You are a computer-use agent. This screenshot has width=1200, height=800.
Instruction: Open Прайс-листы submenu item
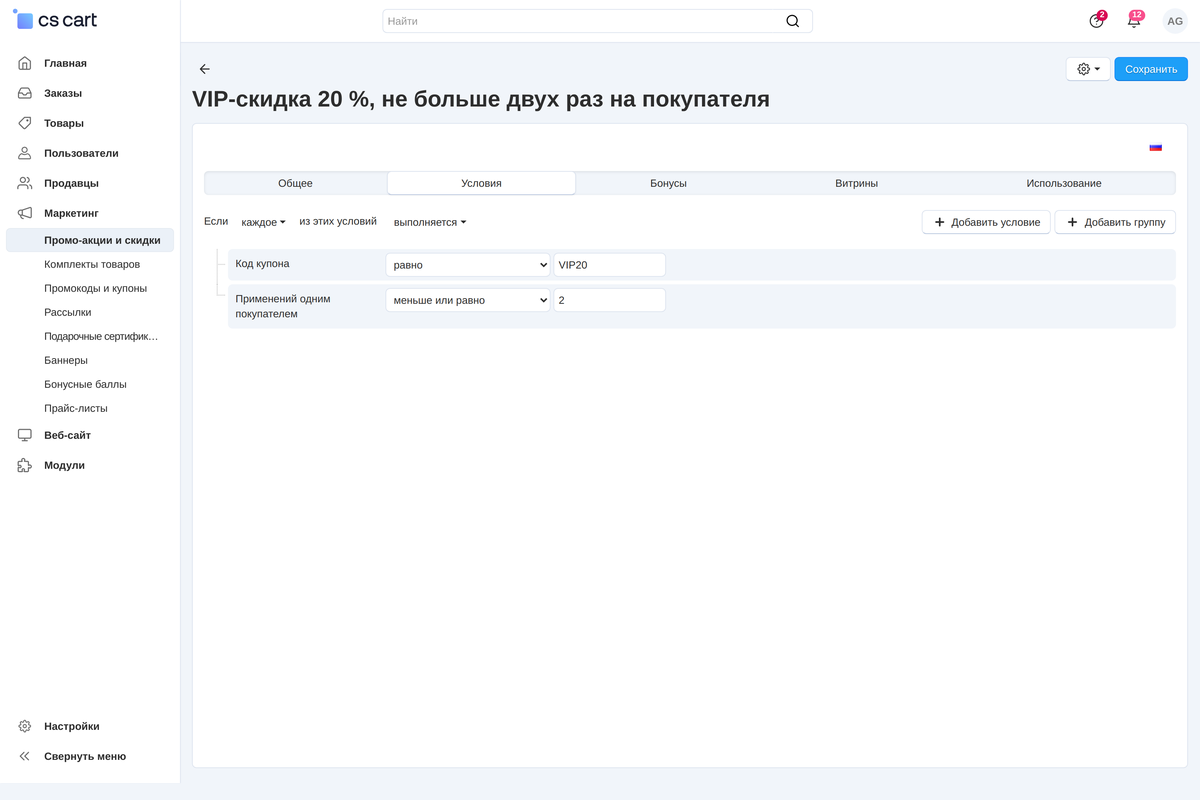[76, 408]
